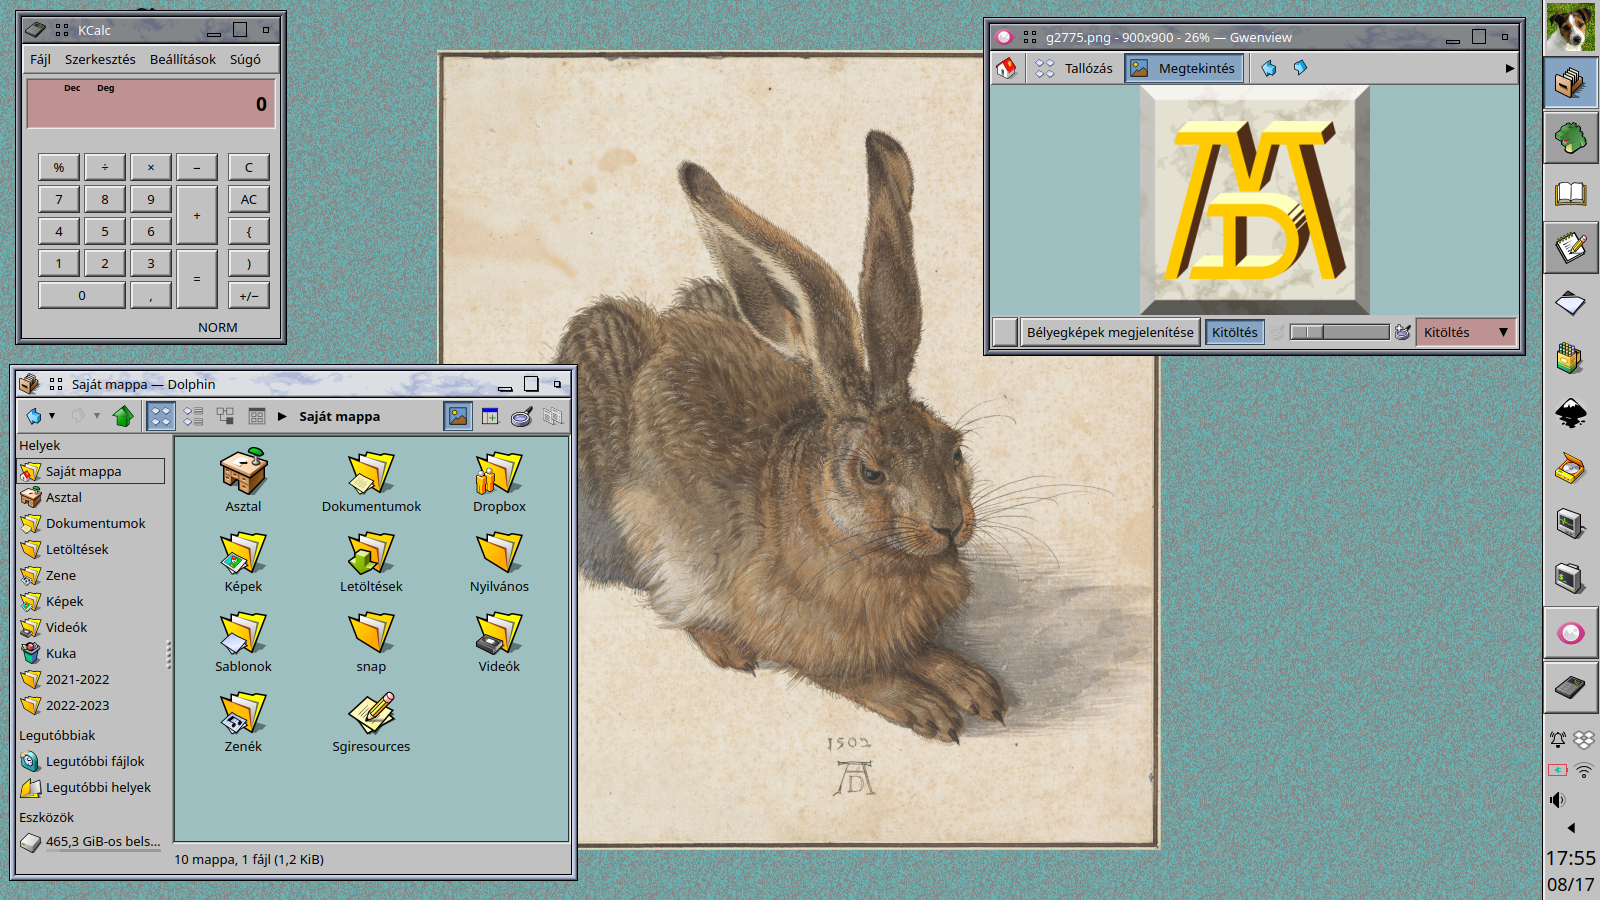1600x900 pixels.
Task: Switch to Tallózás browse mode in Gwenview
Action: [x=1074, y=68]
